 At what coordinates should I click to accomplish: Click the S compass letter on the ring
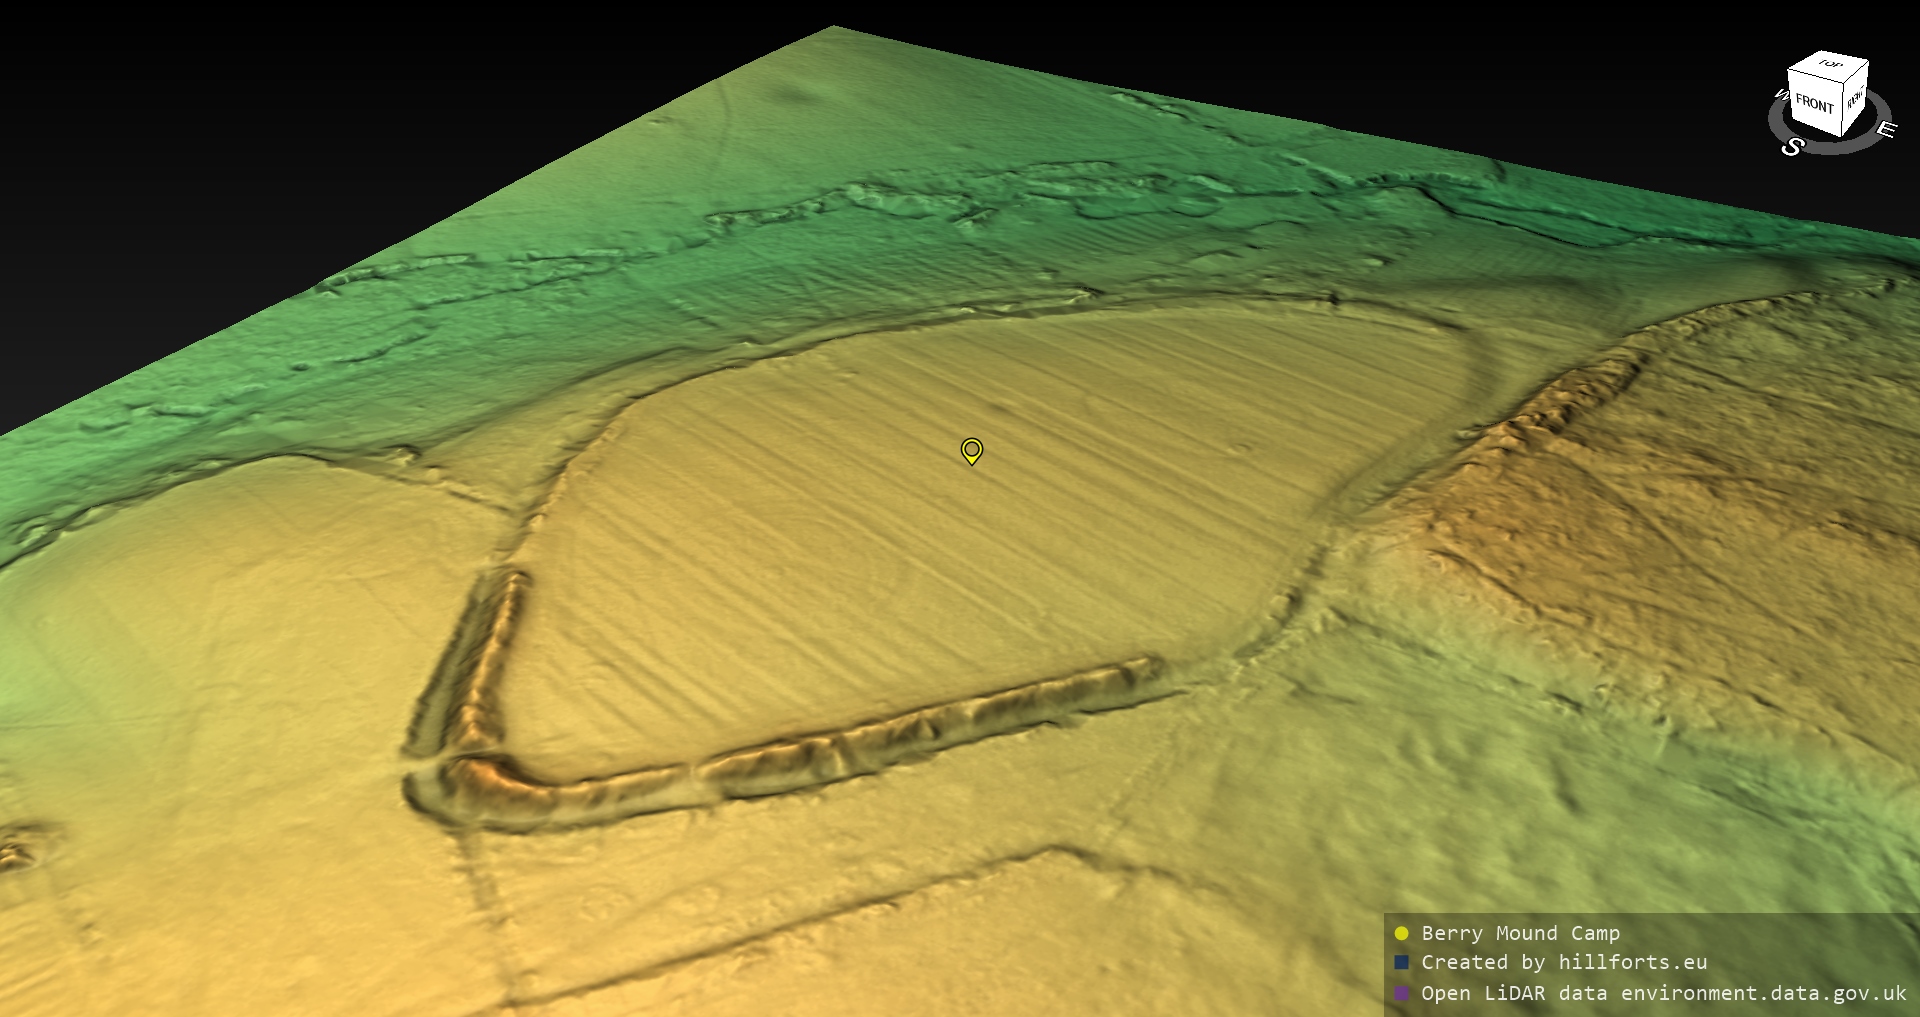tap(1792, 147)
